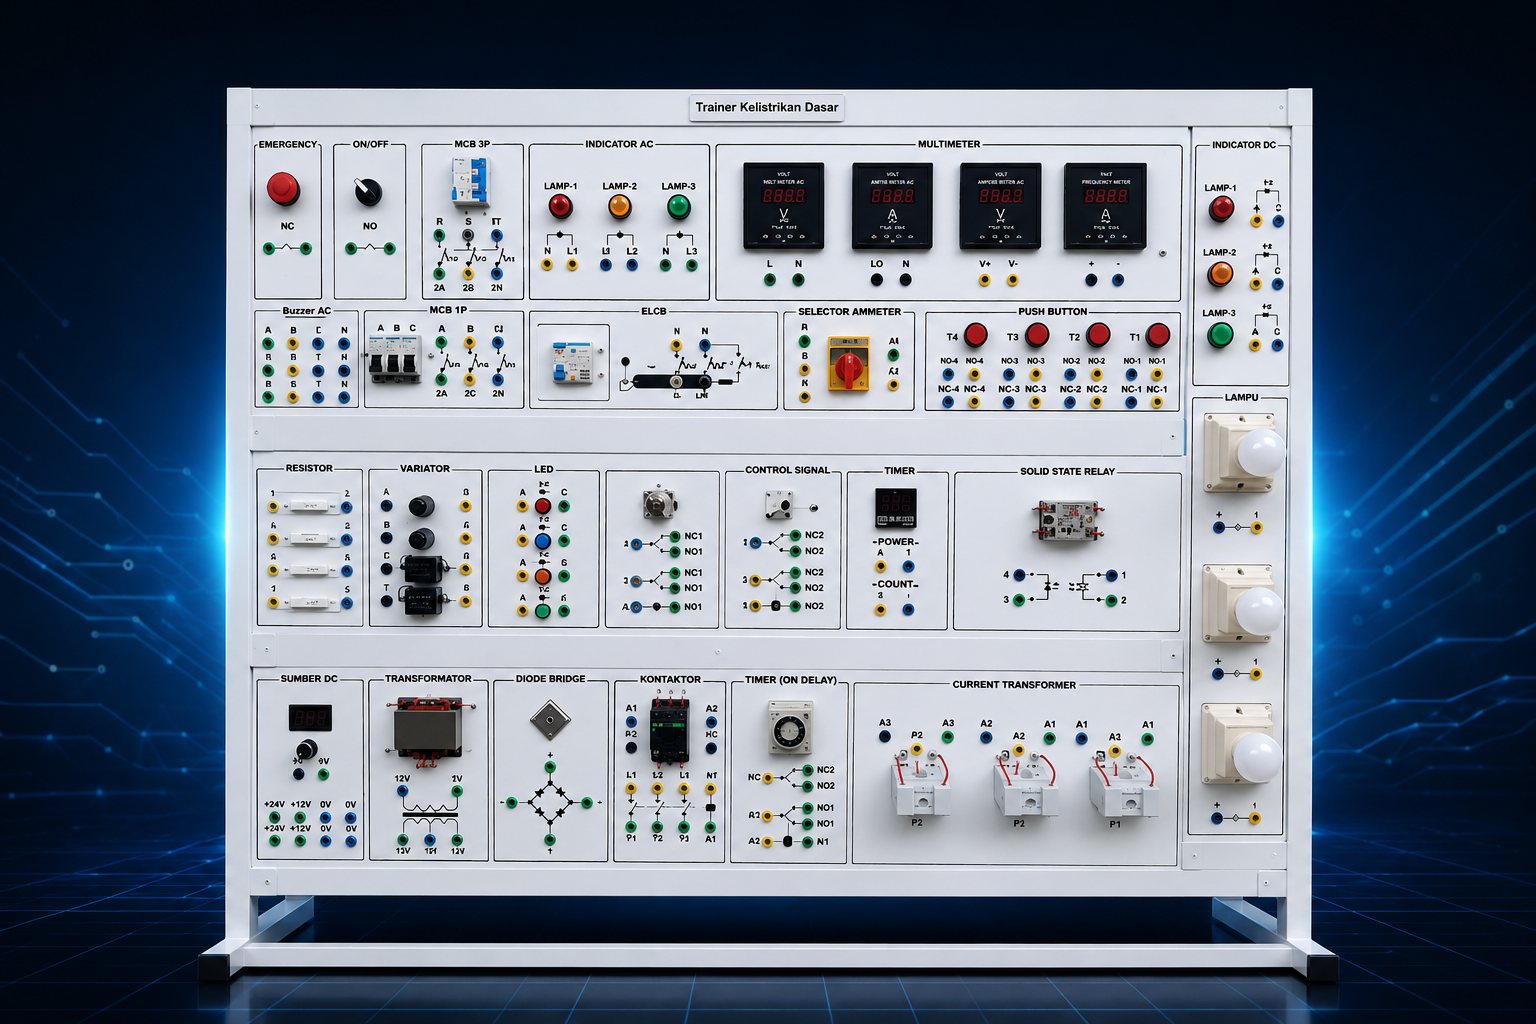
Task: Click the Trainer Kelistrikan Dasar title plate
Action: [767, 107]
